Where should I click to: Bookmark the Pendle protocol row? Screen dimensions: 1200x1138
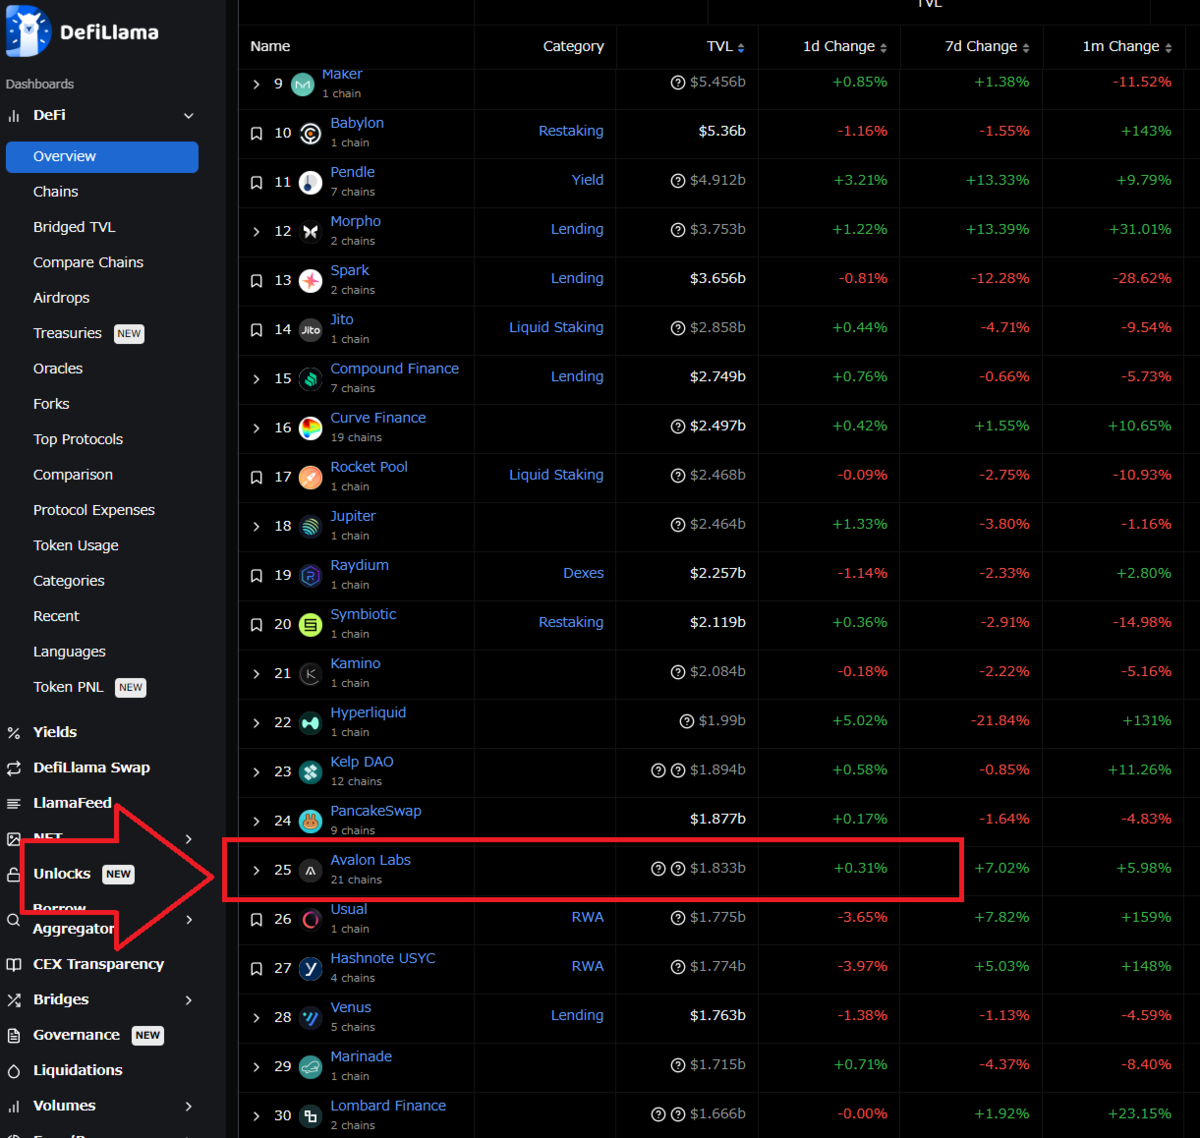coord(257,182)
